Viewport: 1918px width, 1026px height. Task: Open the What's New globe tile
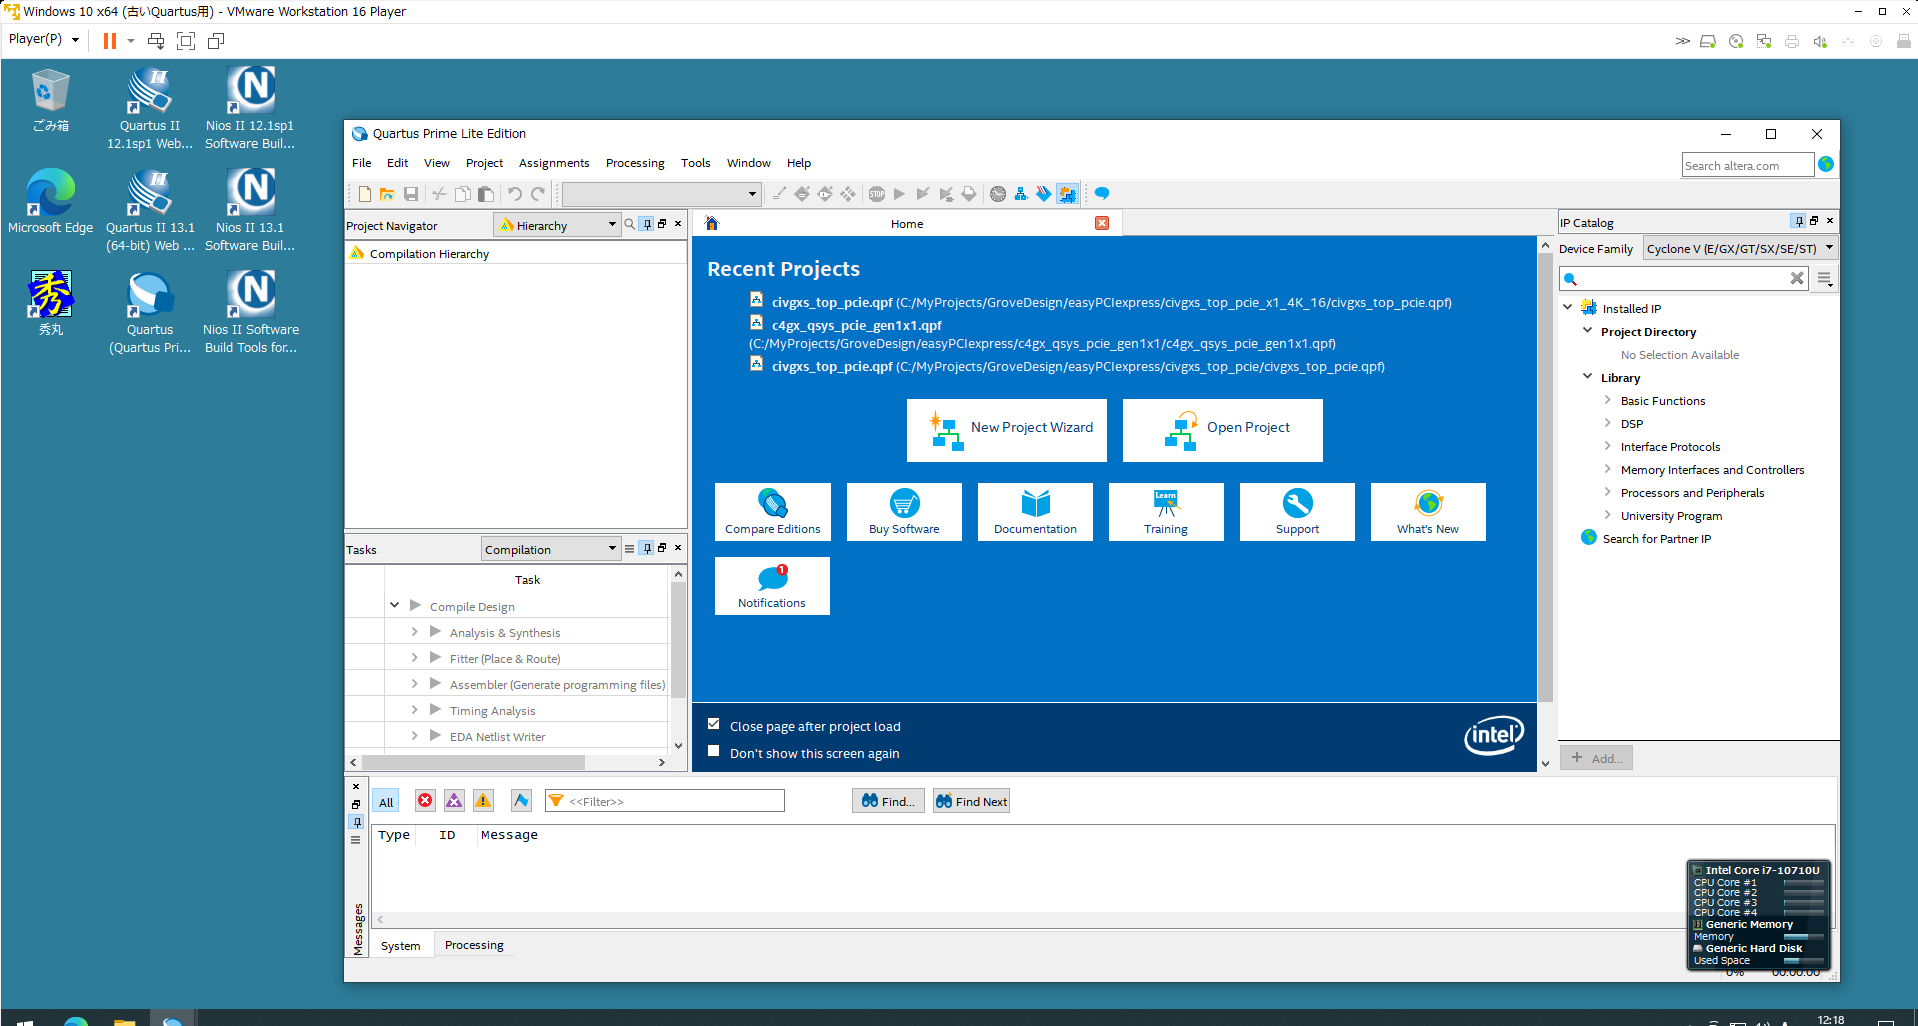coord(1428,512)
